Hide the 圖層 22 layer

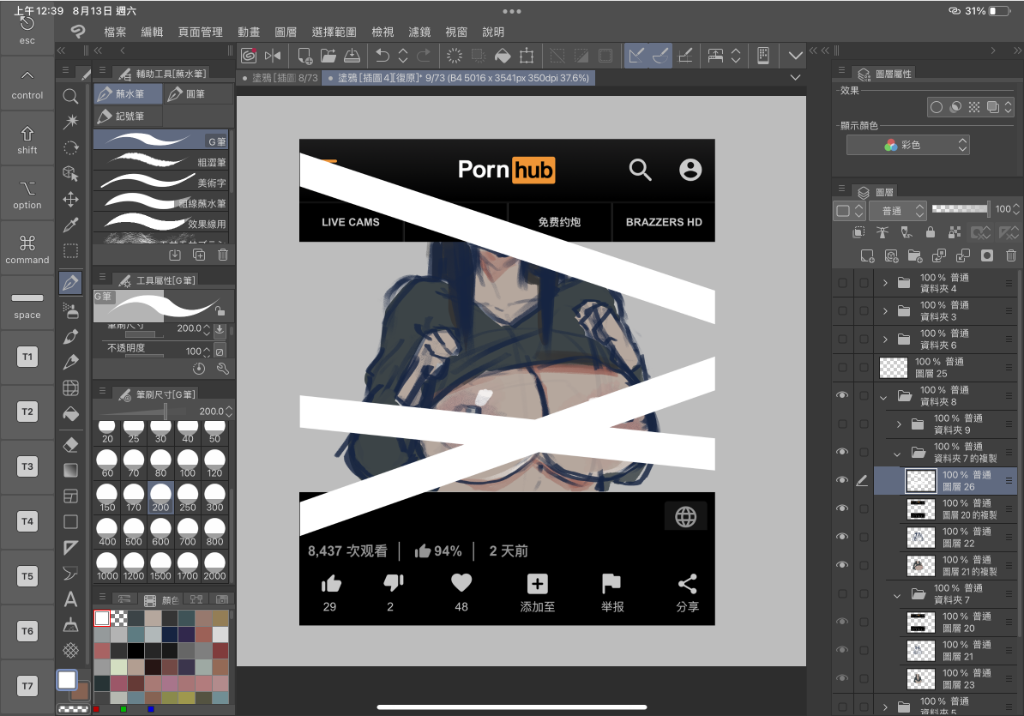pos(842,536)
